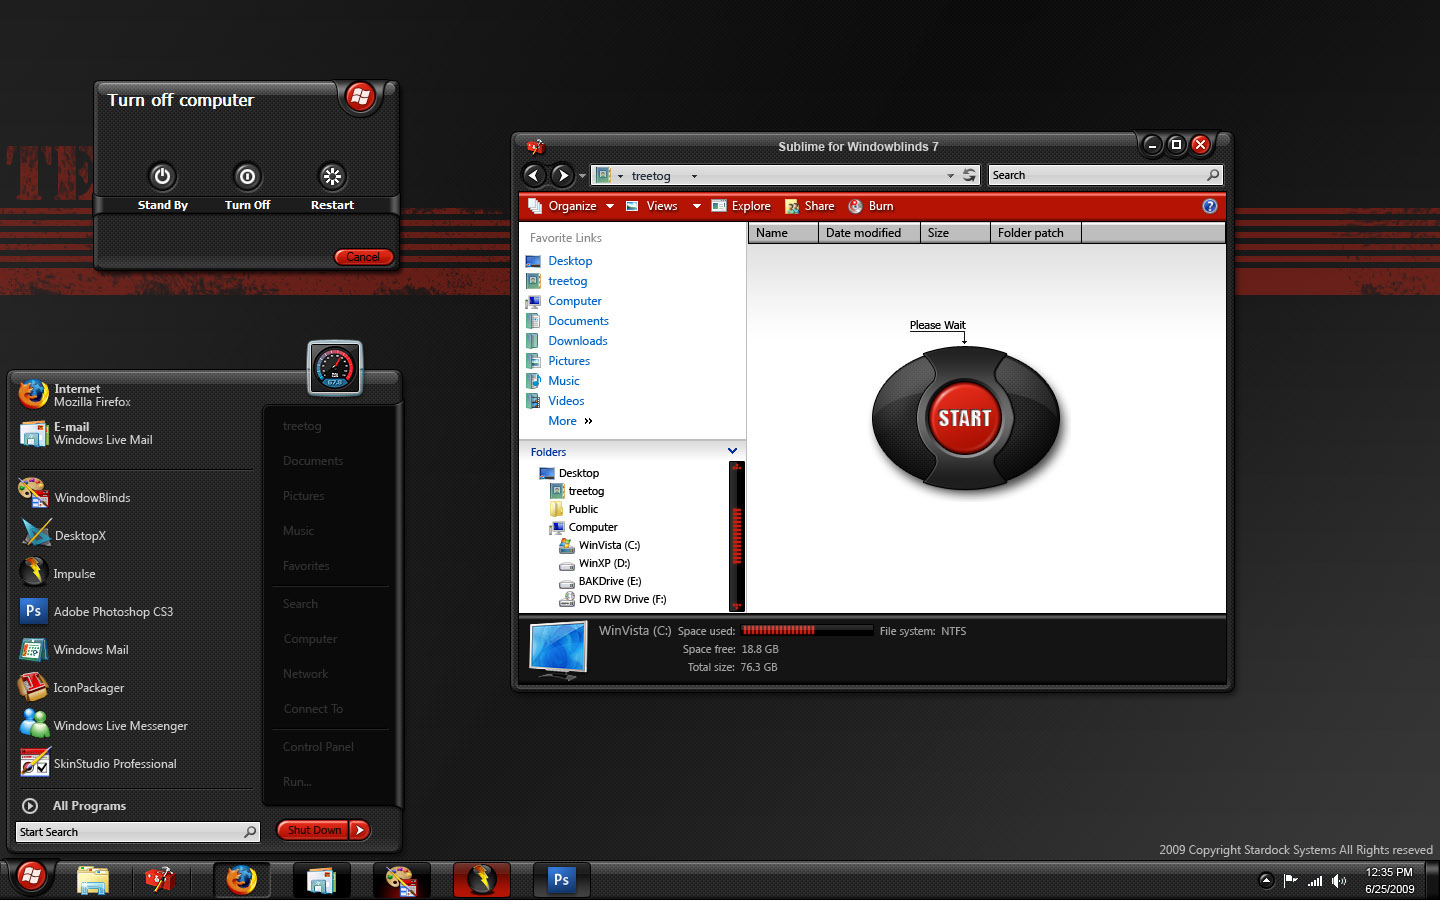Click Photoshop icon in taskbar
Screen dimensions: 1440x900
[561, 880]
